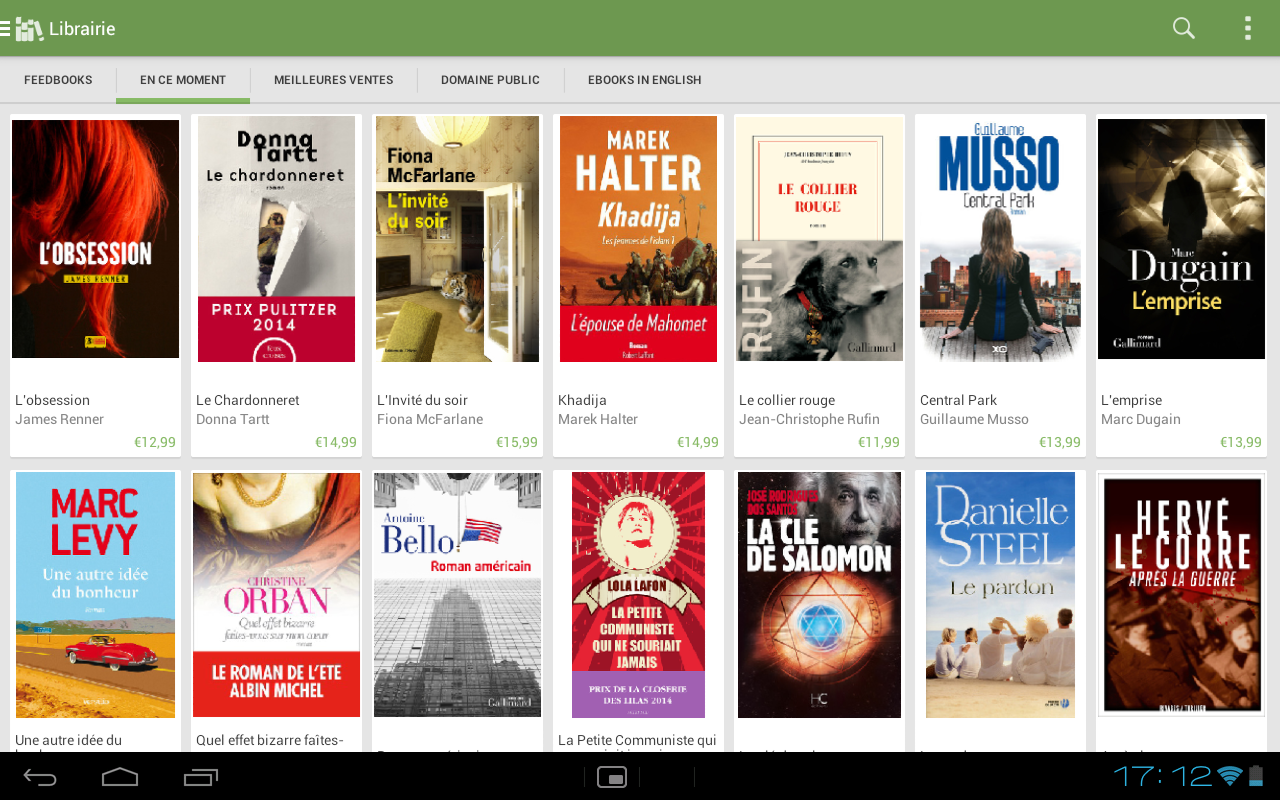This screenshot has height=800, width=1280.
Task: Open the recent apps button
Action: click(x=200, y=776)
